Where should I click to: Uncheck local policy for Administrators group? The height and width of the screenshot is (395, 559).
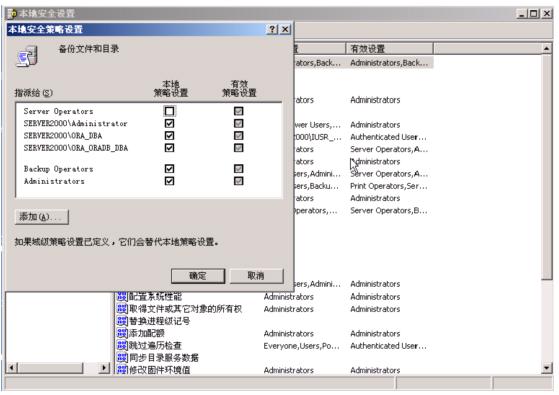[x=169, y=181]
